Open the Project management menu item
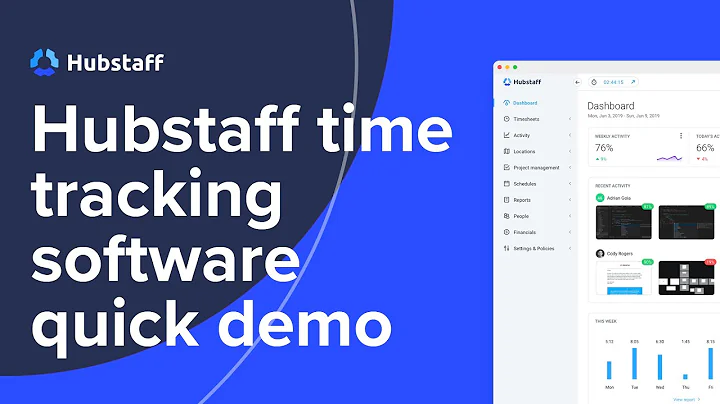The width and height of the screenshot is (720, 404). click(x=536, y=168)
